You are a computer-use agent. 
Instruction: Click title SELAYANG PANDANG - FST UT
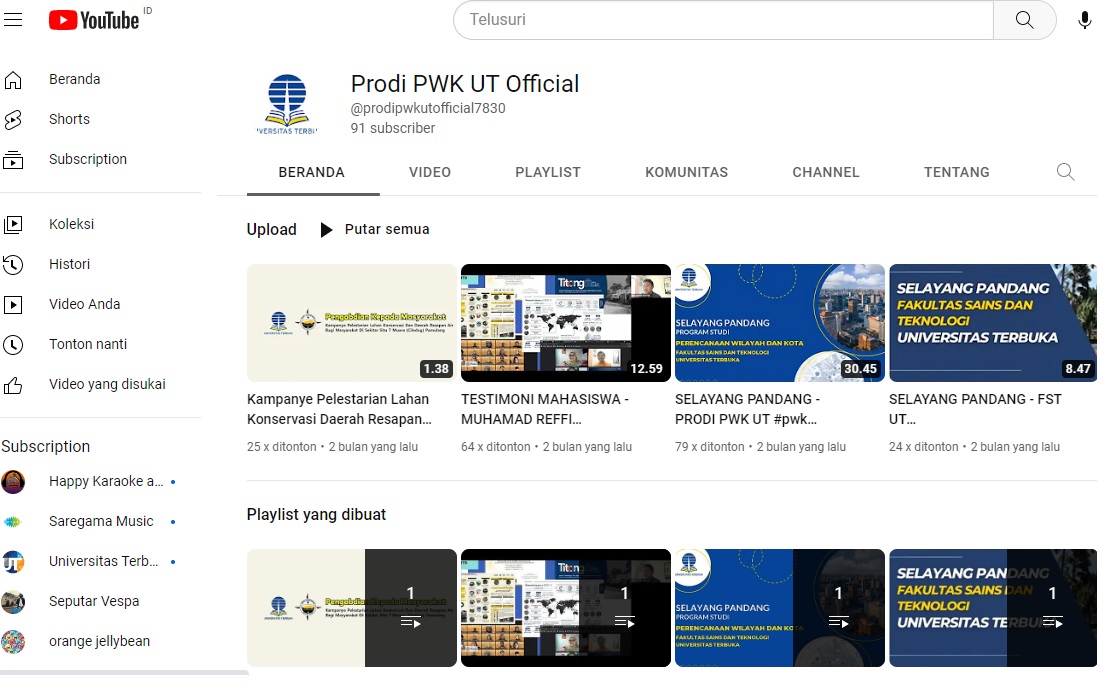[x=975, y=409]
